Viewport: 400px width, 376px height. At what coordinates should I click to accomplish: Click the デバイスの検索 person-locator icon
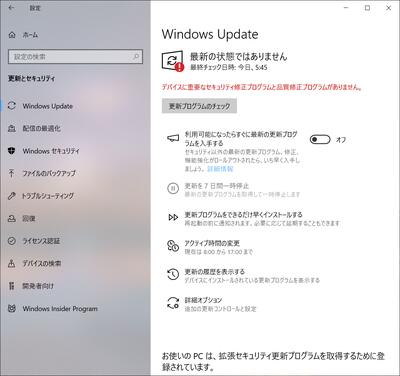click(12, 263)
